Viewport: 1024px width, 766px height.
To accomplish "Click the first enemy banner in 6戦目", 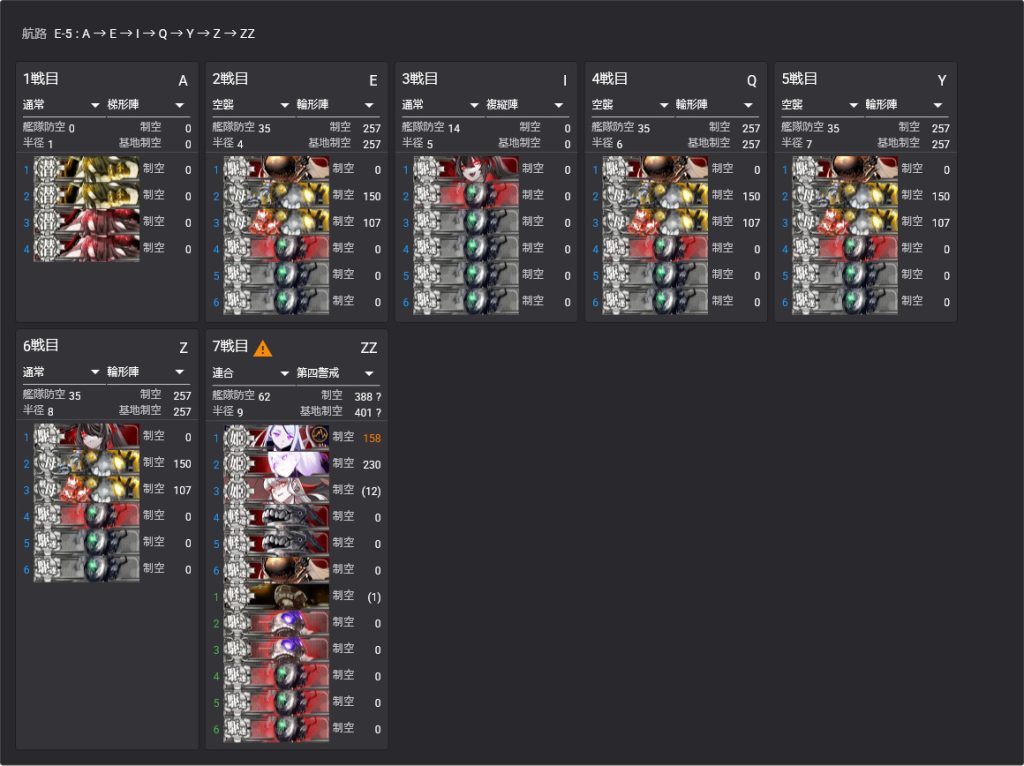I will pyautogui.click(x=85, y=436).
